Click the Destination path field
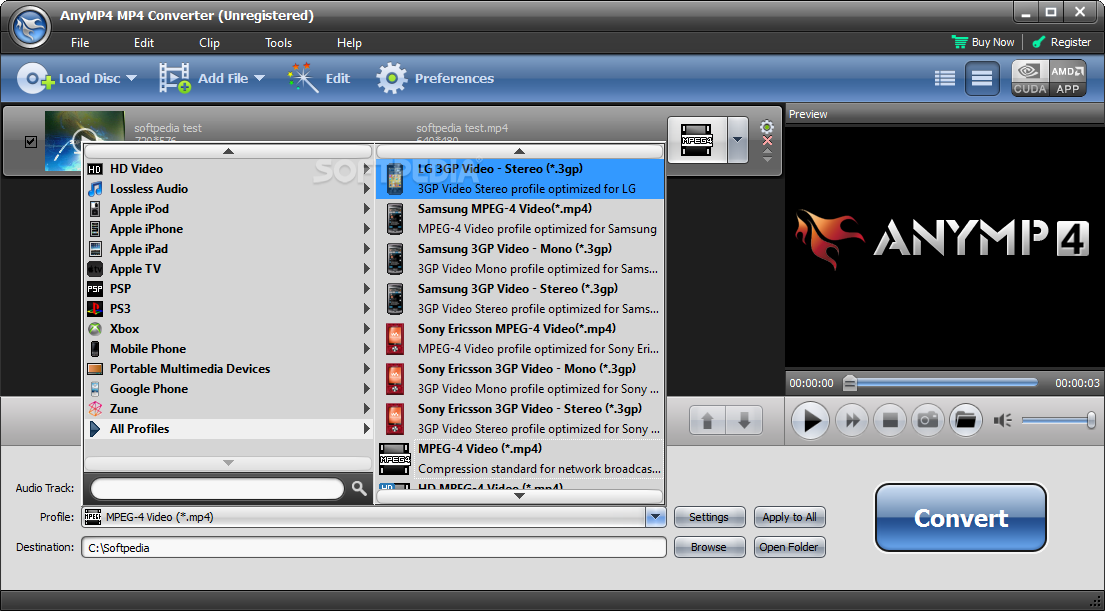Viewport: 1105px width, 611px height. click(374, 548)
